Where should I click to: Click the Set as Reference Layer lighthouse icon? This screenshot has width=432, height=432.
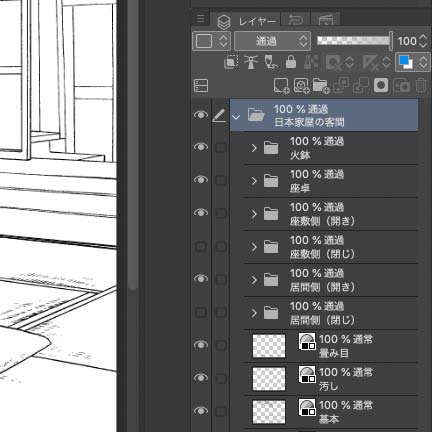pyautogui.click(x=251, y=62)
